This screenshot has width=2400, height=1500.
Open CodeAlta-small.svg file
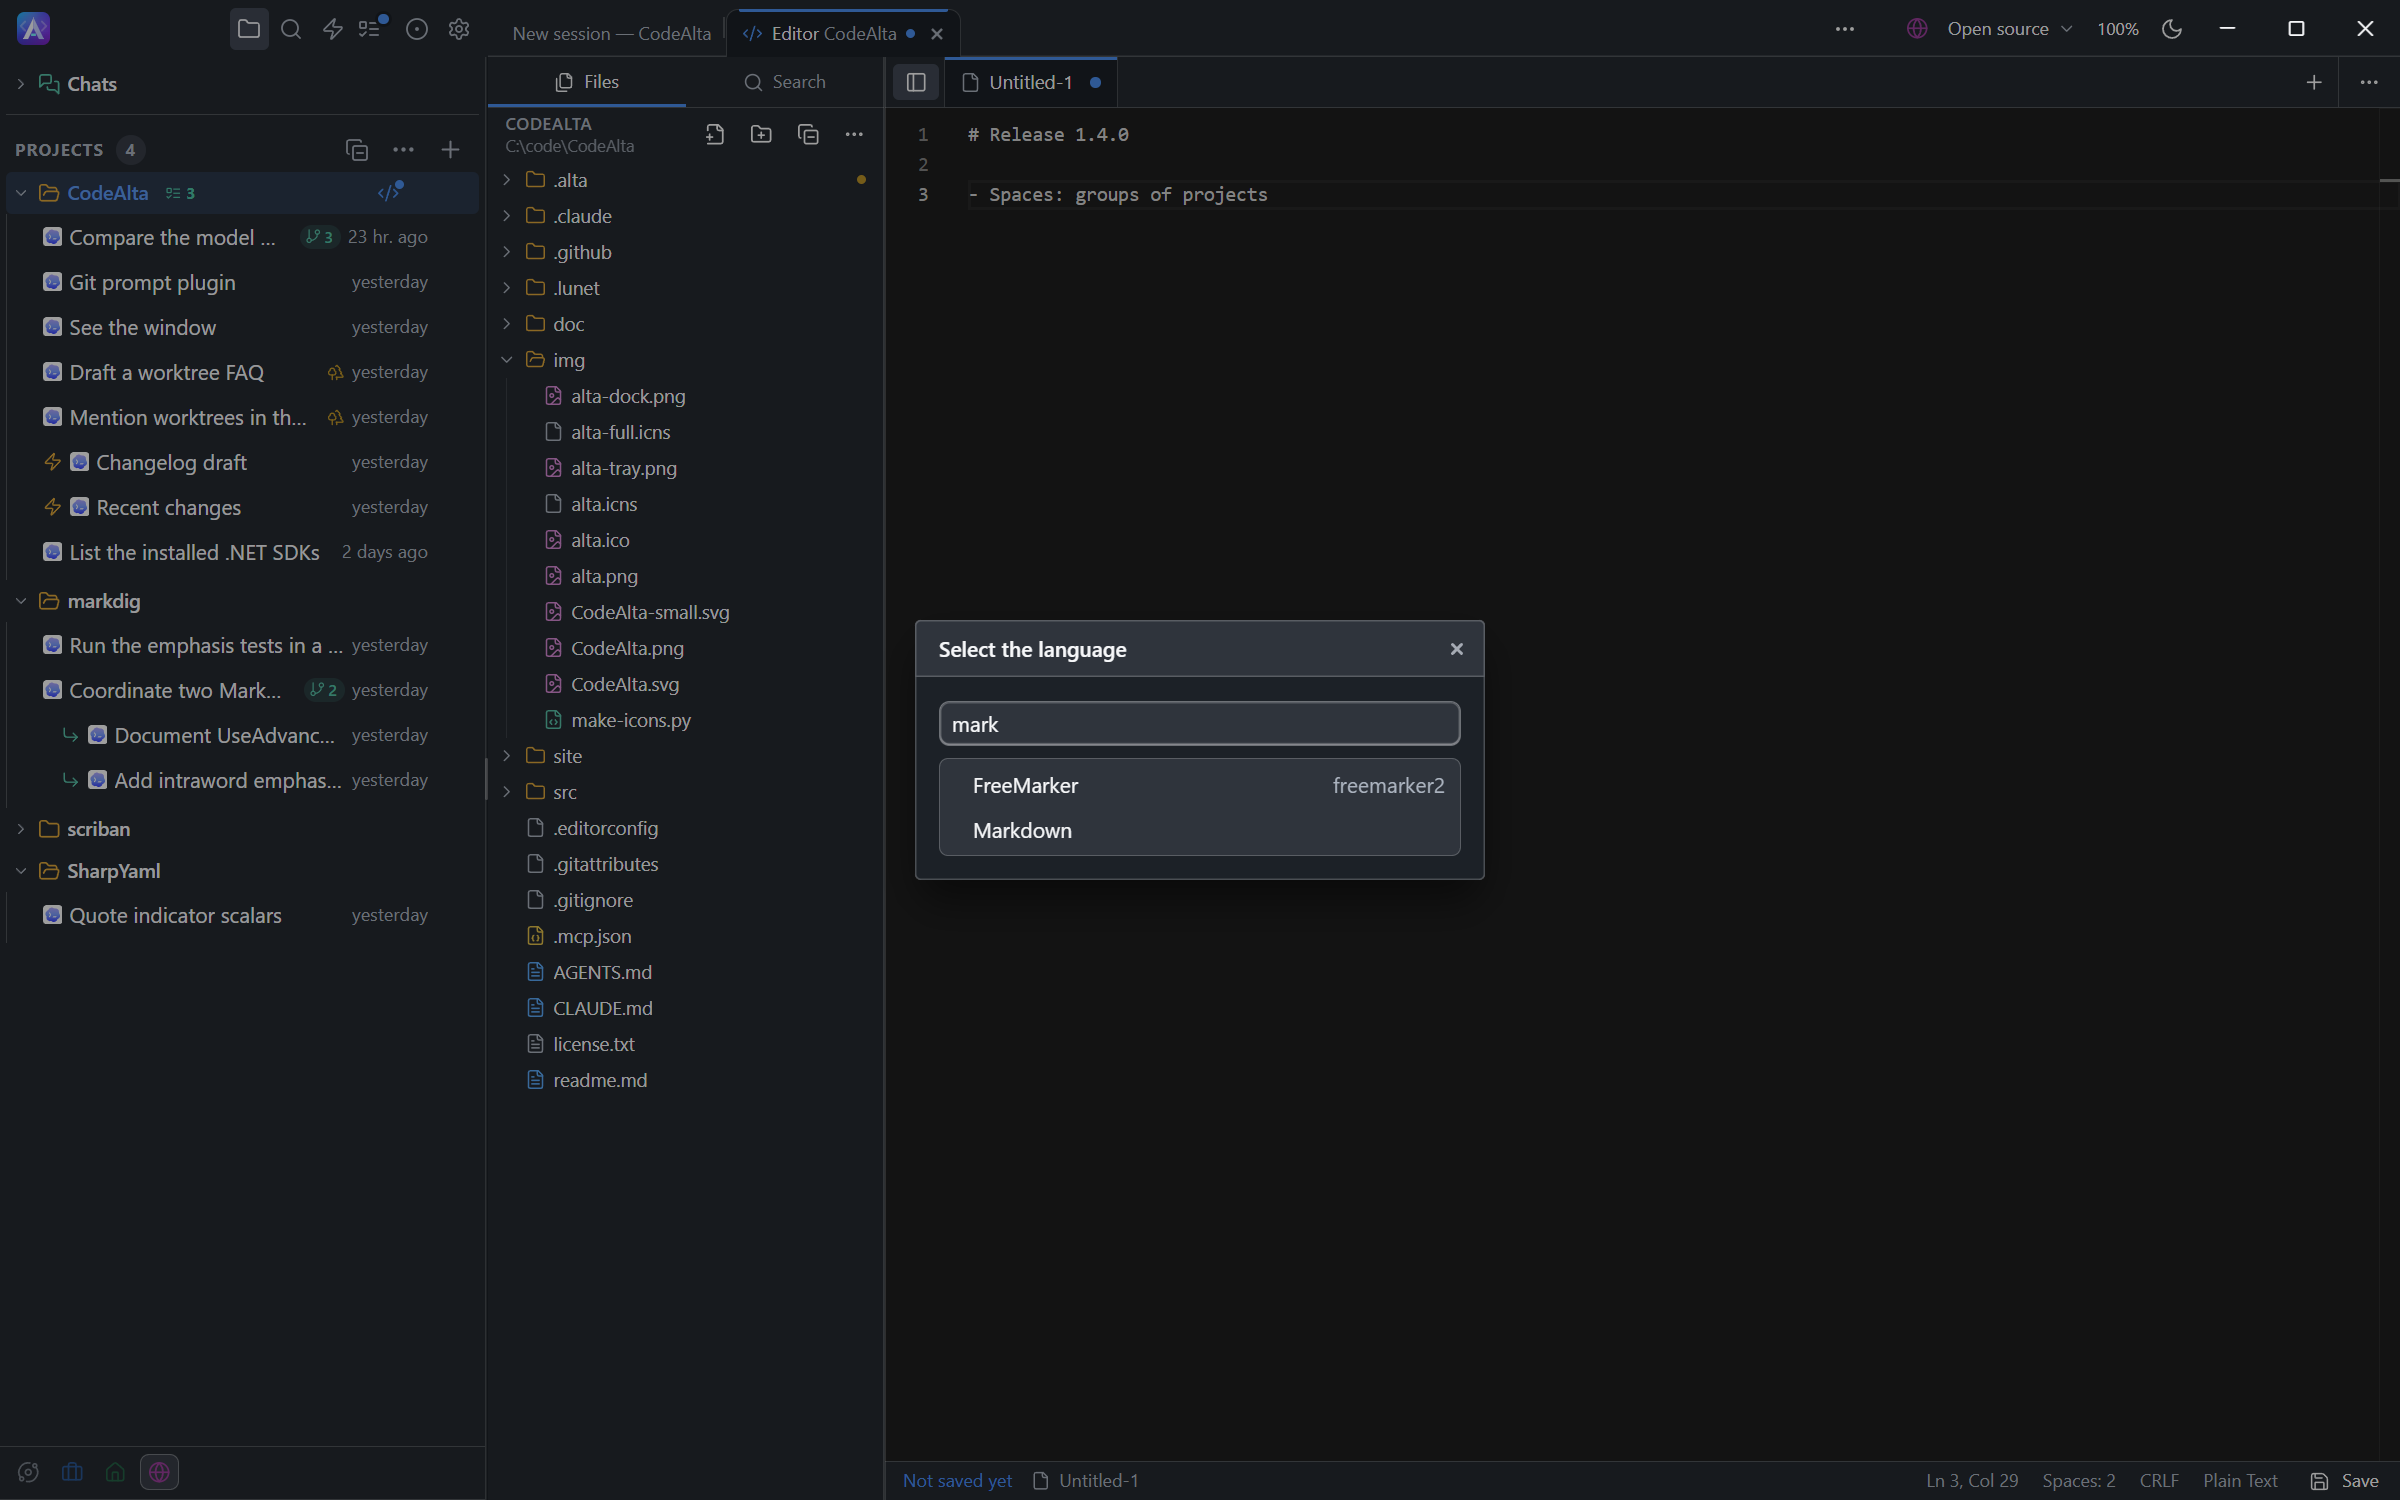[x=686, y=612]
